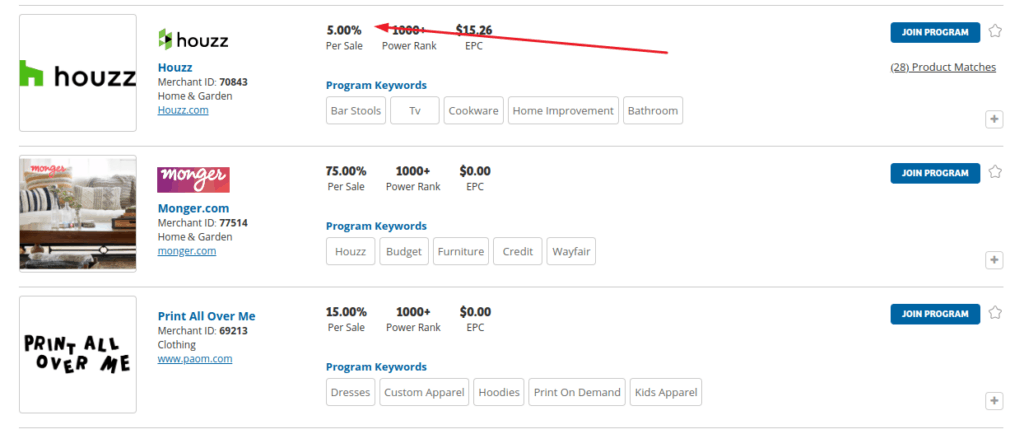The image size is (1024, 434).
Task: Open www.paom.com link
Action: pyautogui.click(x=195, y=359)
